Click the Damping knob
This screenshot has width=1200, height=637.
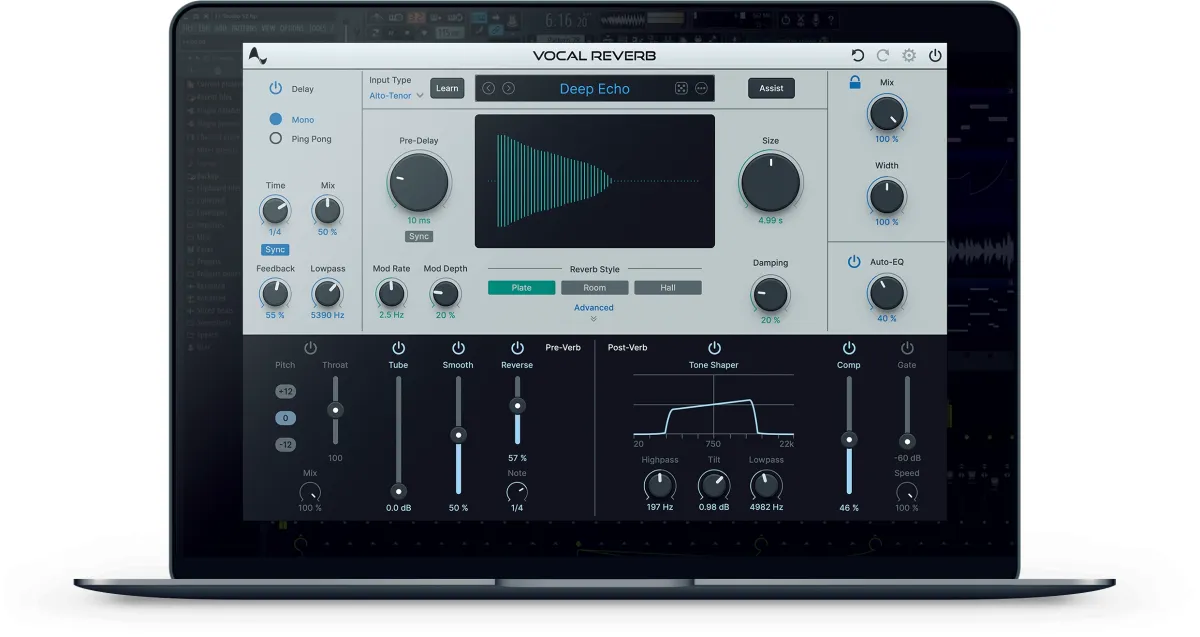[770, 294]
